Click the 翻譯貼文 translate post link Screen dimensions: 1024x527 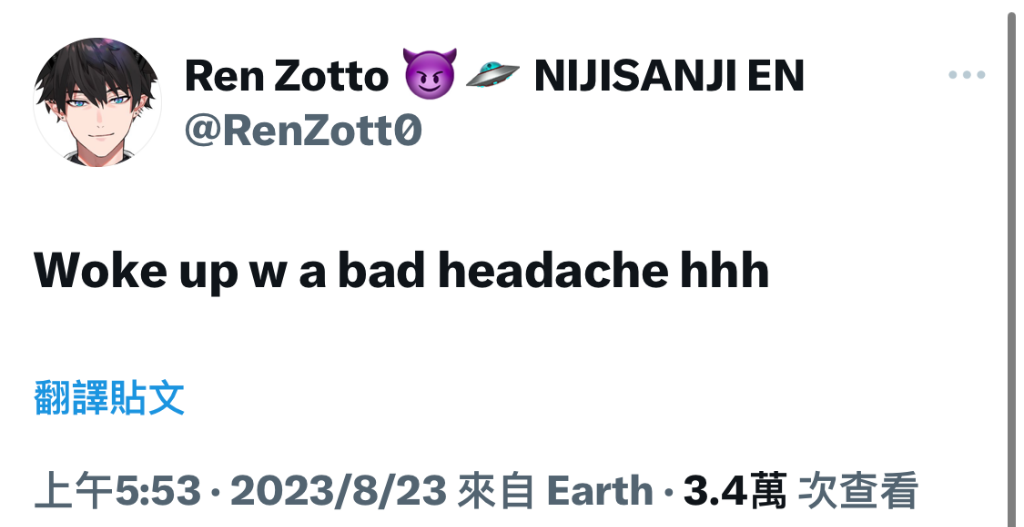(x=109, y=398)
